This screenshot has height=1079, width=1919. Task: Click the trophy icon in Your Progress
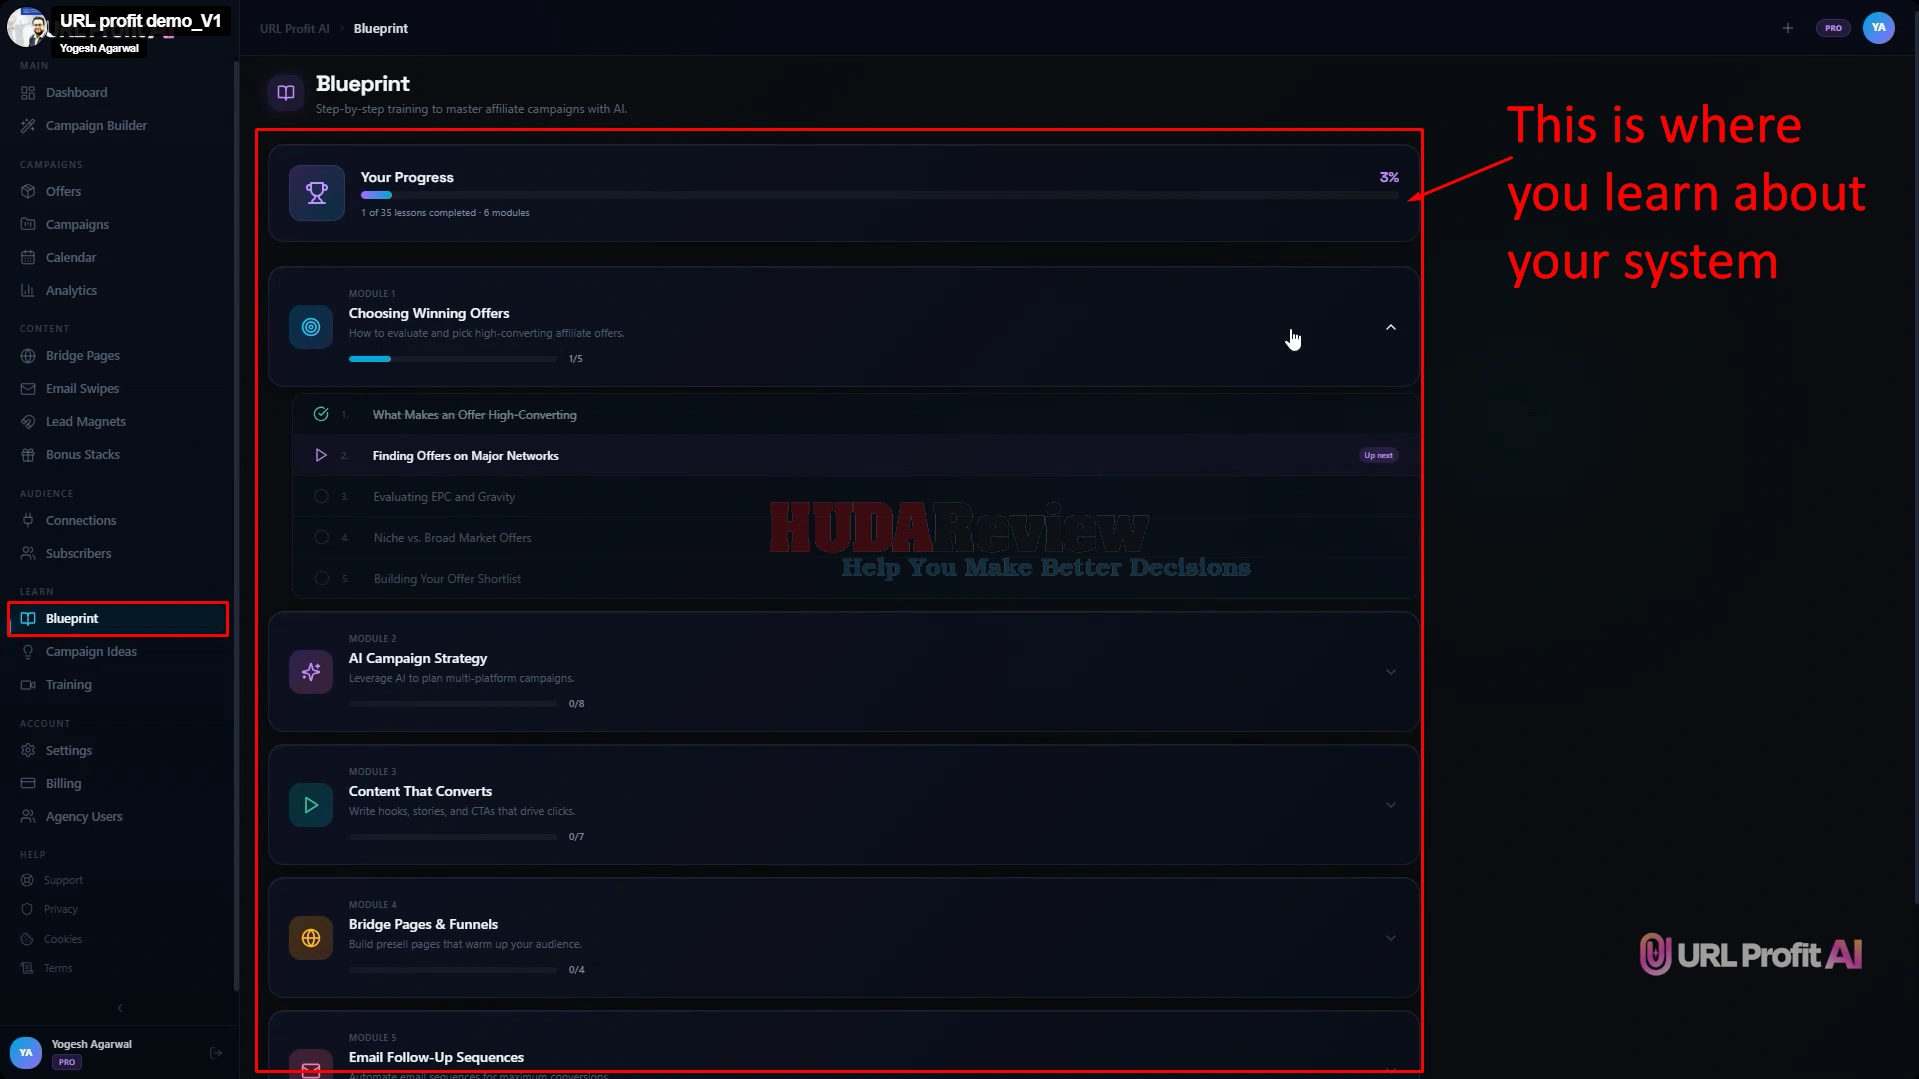(317, 193)
